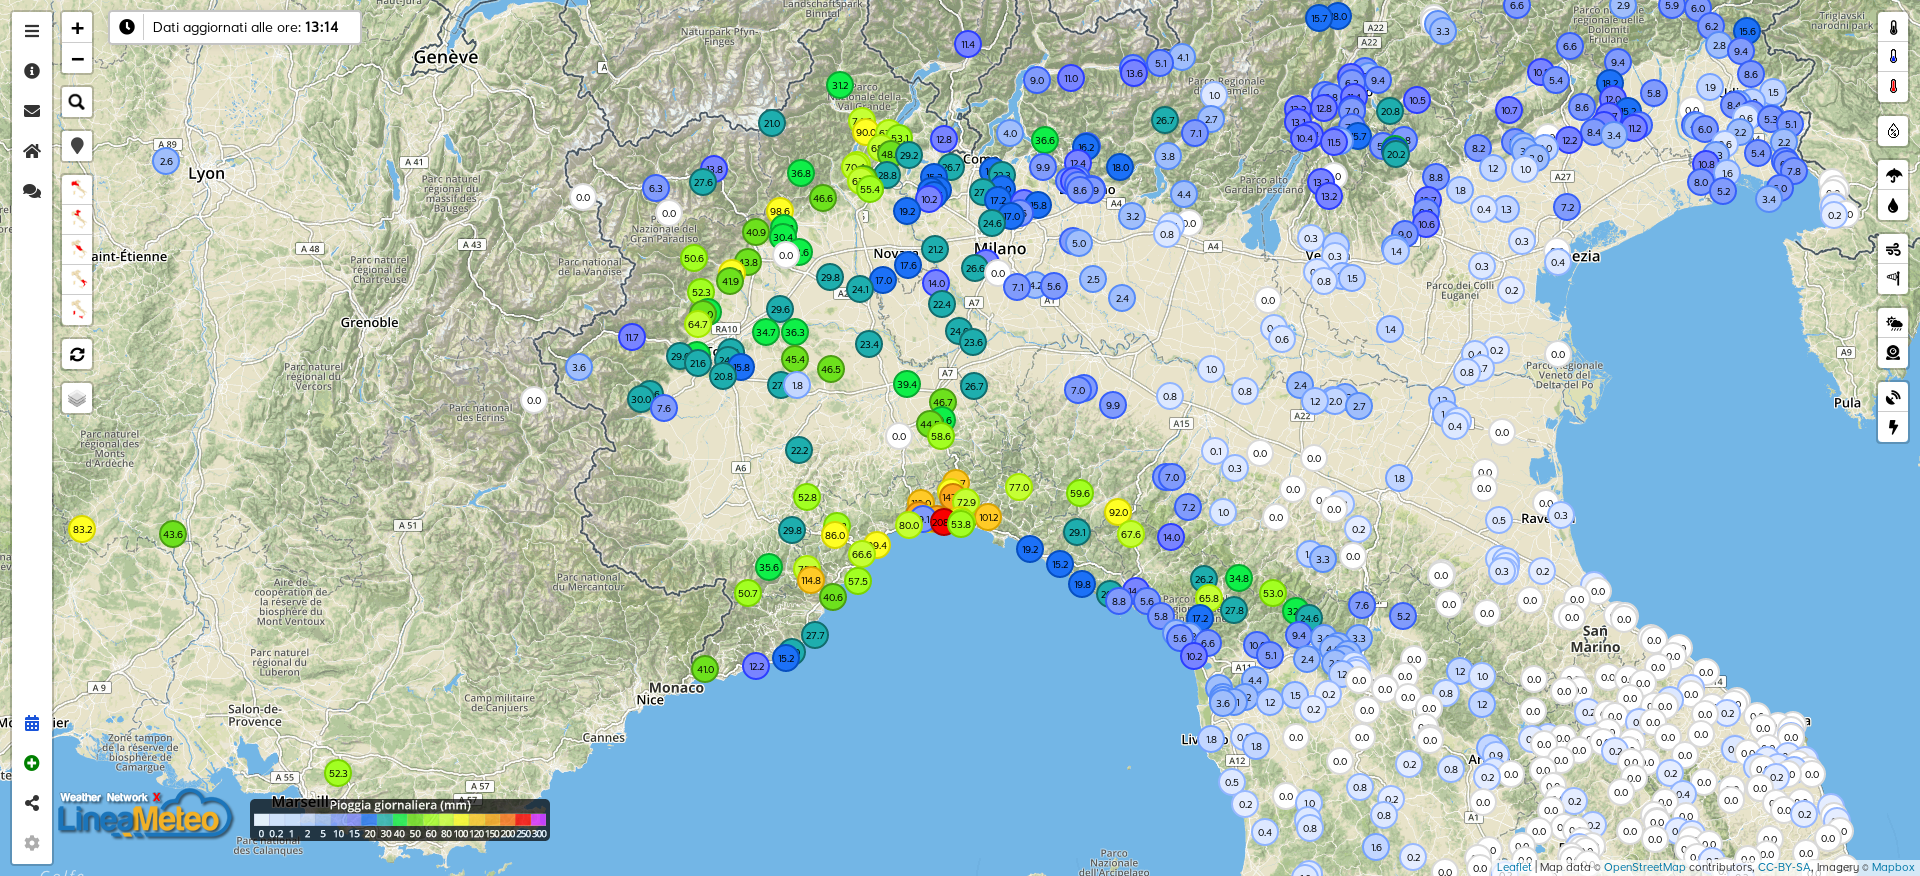The height and width of the screenshot is (876, 1920).
Task: Click the OpenStreetMap attribution link
Action: point(1645,868)
